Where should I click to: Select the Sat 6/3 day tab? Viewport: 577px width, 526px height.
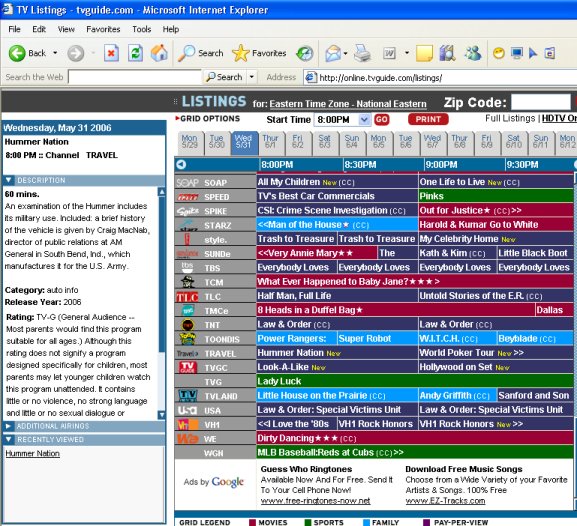[324, 142]
